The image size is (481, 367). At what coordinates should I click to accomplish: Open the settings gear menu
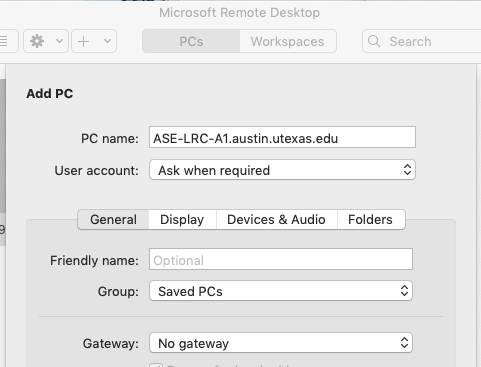pyautogui.click(x=37, y=41)
